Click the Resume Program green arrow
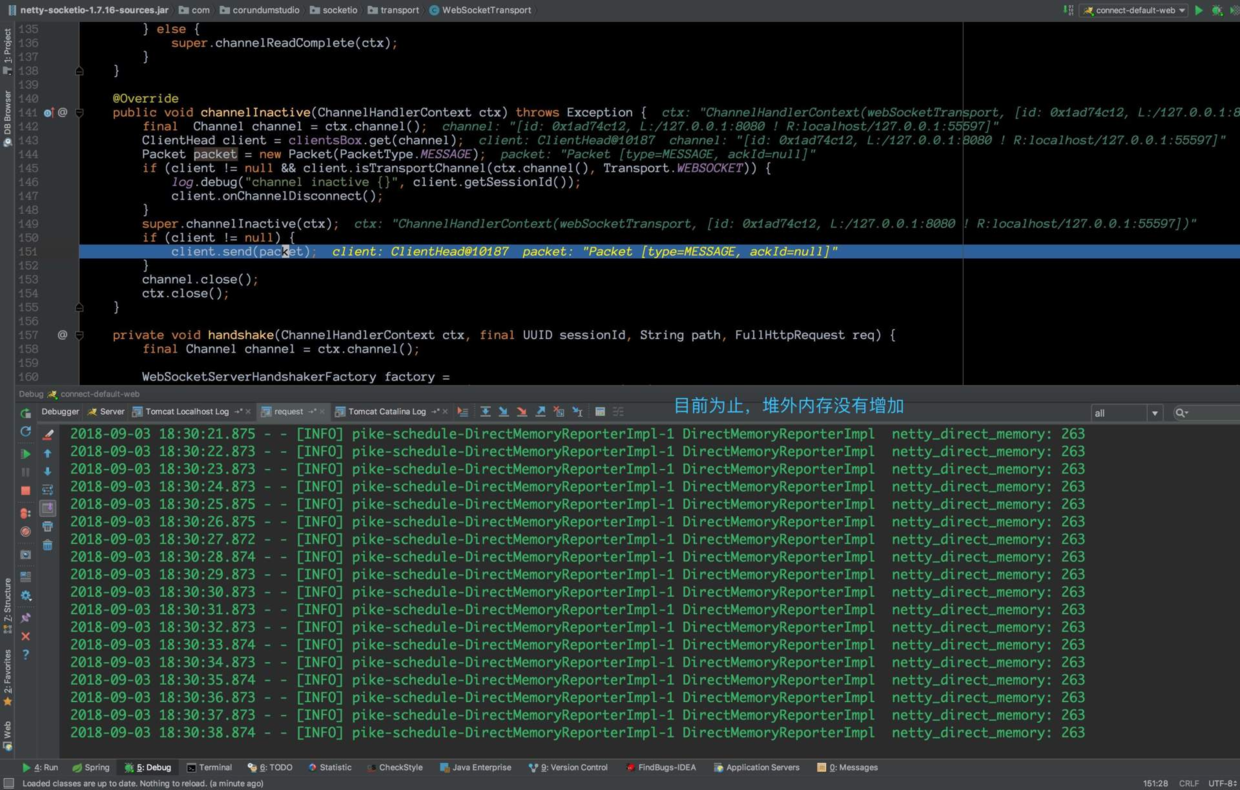The image size is (1240, 790). (x=26, y=454)
